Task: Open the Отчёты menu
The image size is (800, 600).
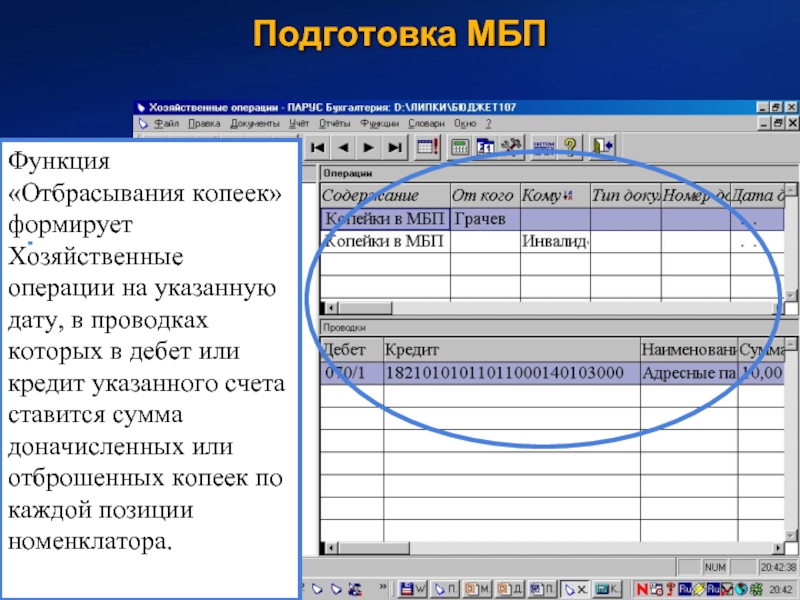Action: click(333, 124)
